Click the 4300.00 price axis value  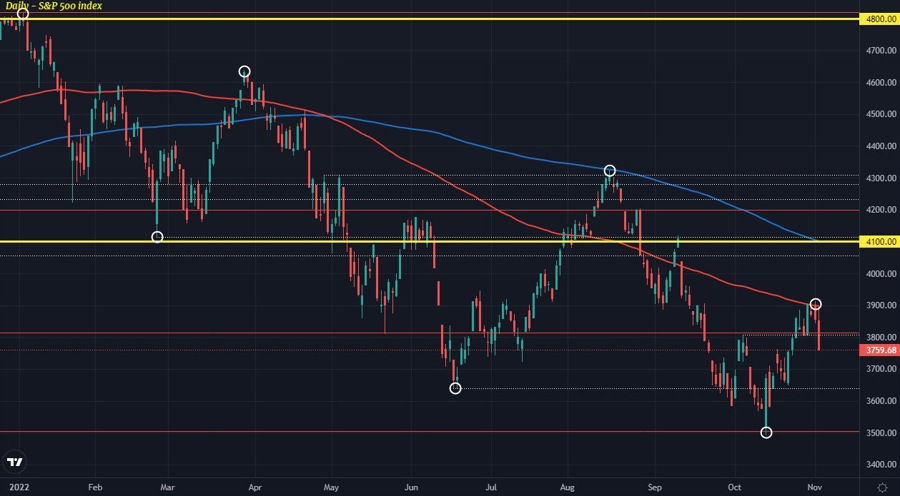click(881, 179)
